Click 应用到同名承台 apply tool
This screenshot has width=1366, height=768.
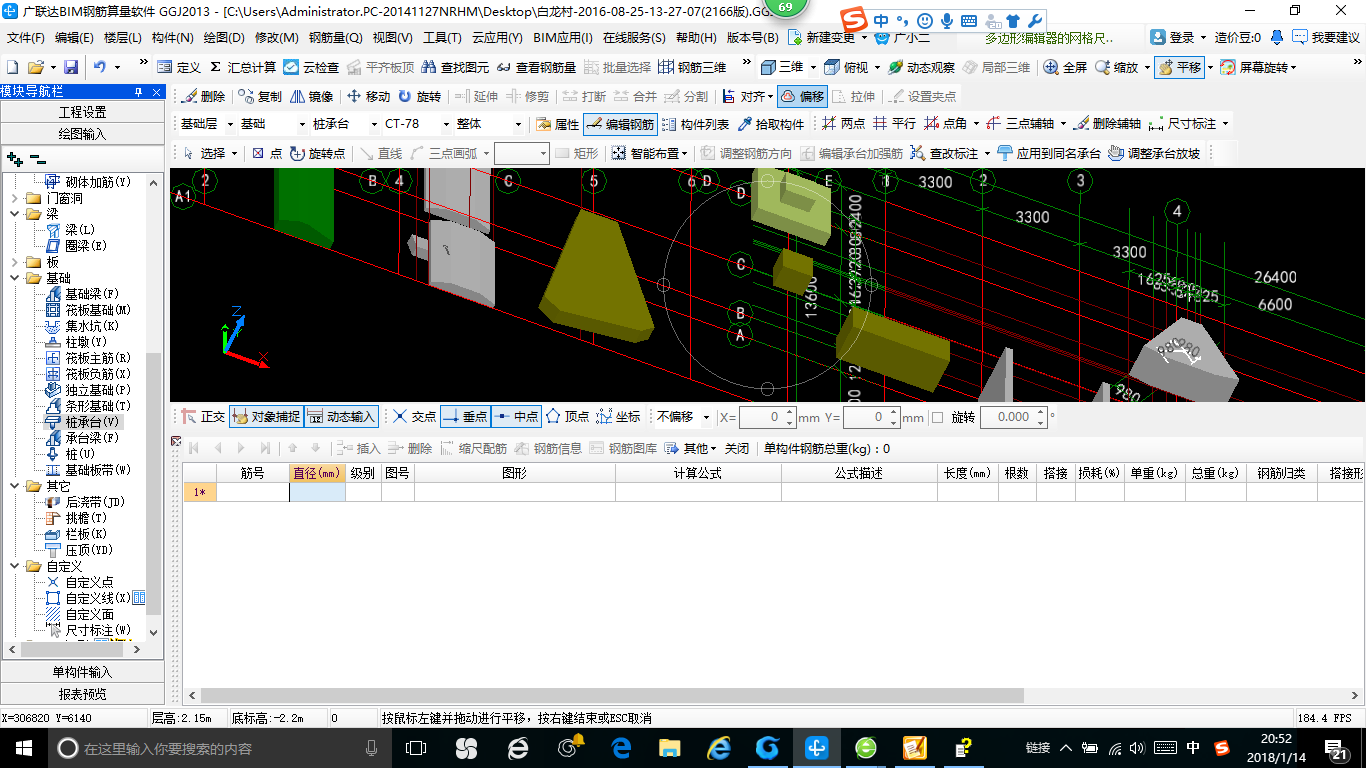[x=1049, y=153]
